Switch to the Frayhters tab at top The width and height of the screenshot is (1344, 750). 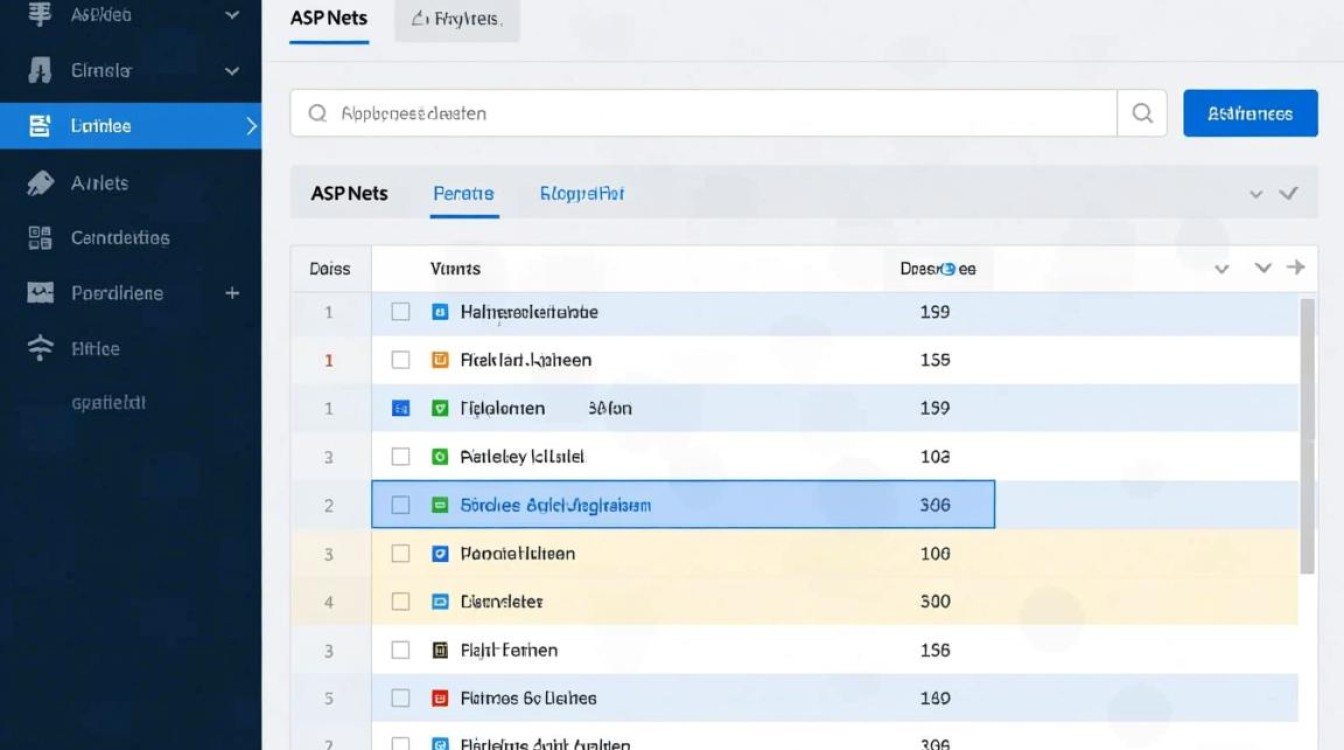[x=457, y=19]
